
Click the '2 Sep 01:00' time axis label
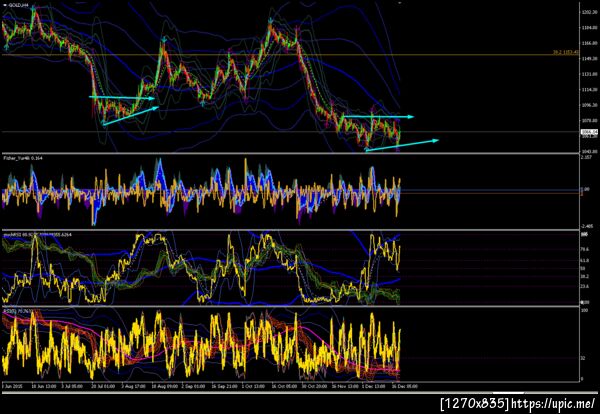point(193,386)
